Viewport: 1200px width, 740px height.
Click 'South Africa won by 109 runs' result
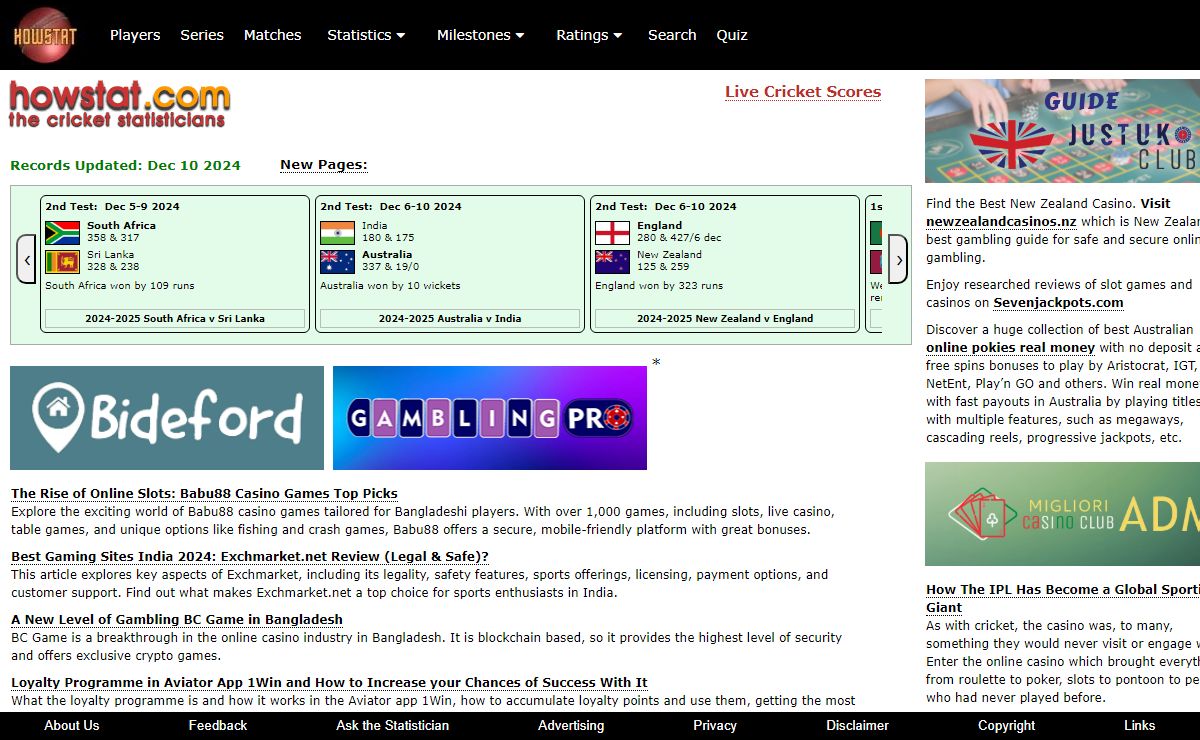tap(120, 286)
